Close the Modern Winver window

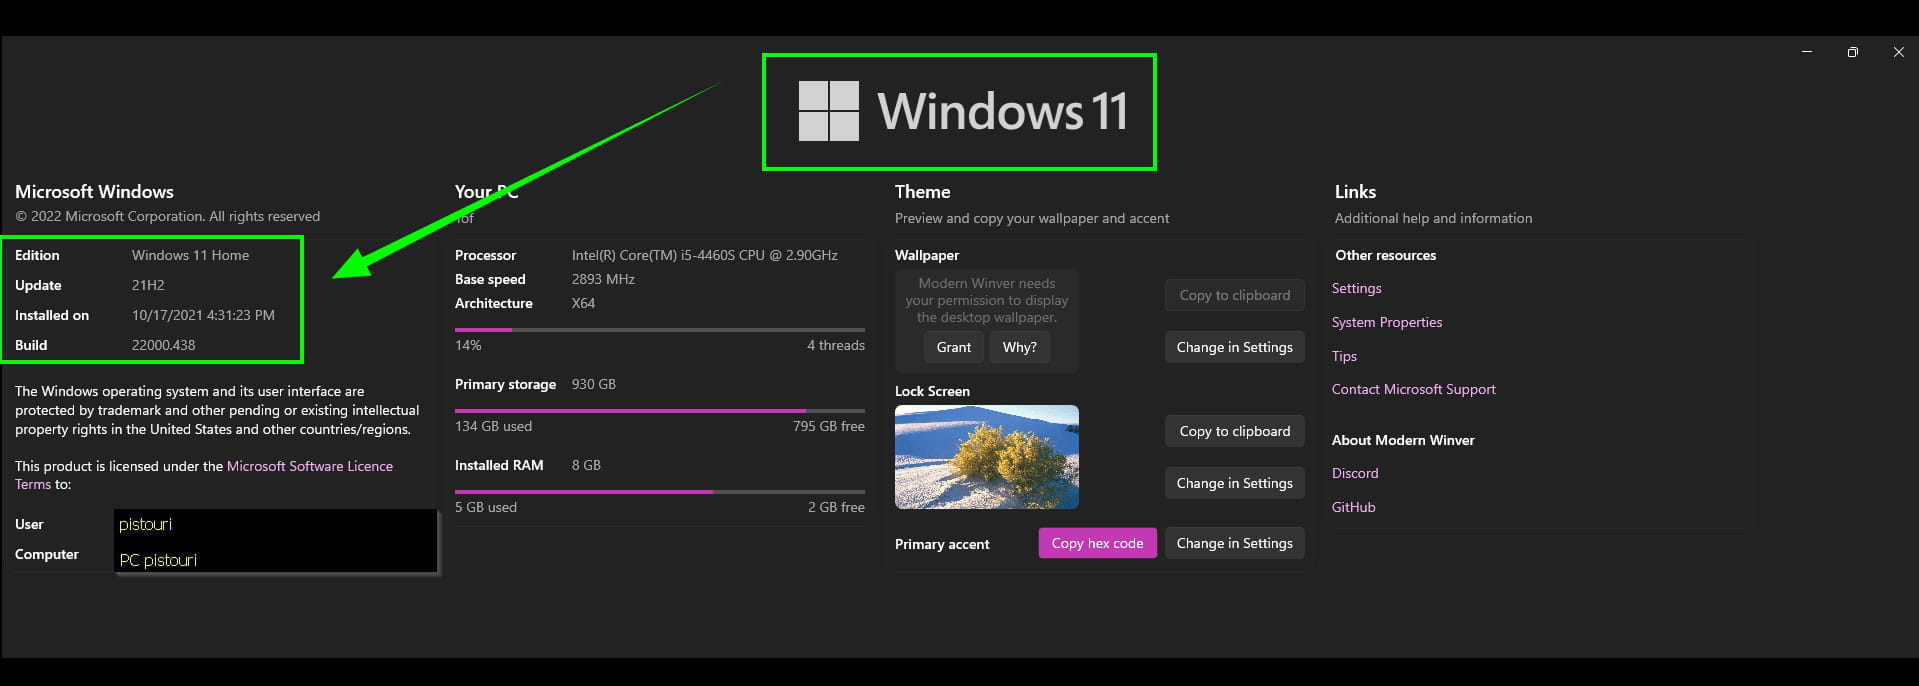pyautogui.click(x=1899, y=52)
